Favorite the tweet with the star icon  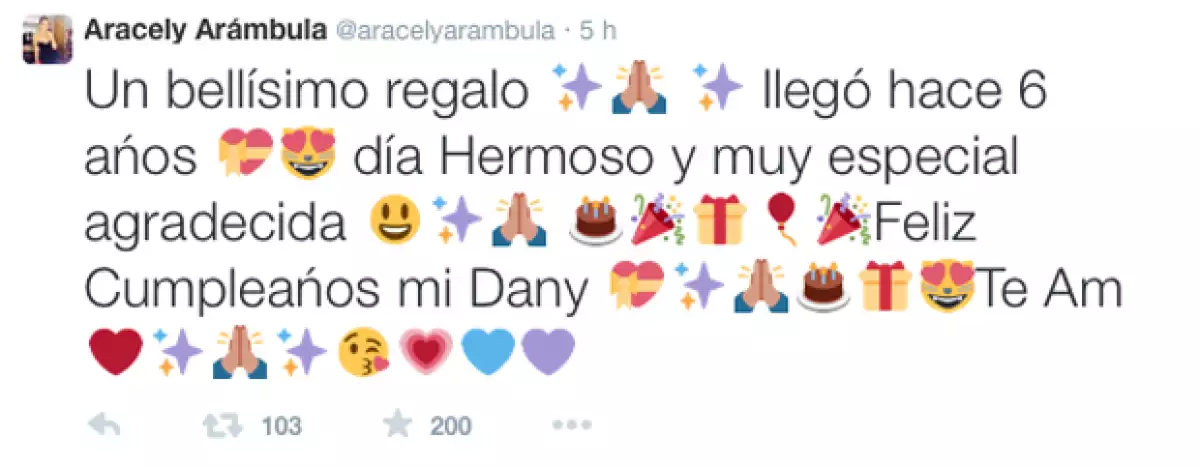click(398, 425)
